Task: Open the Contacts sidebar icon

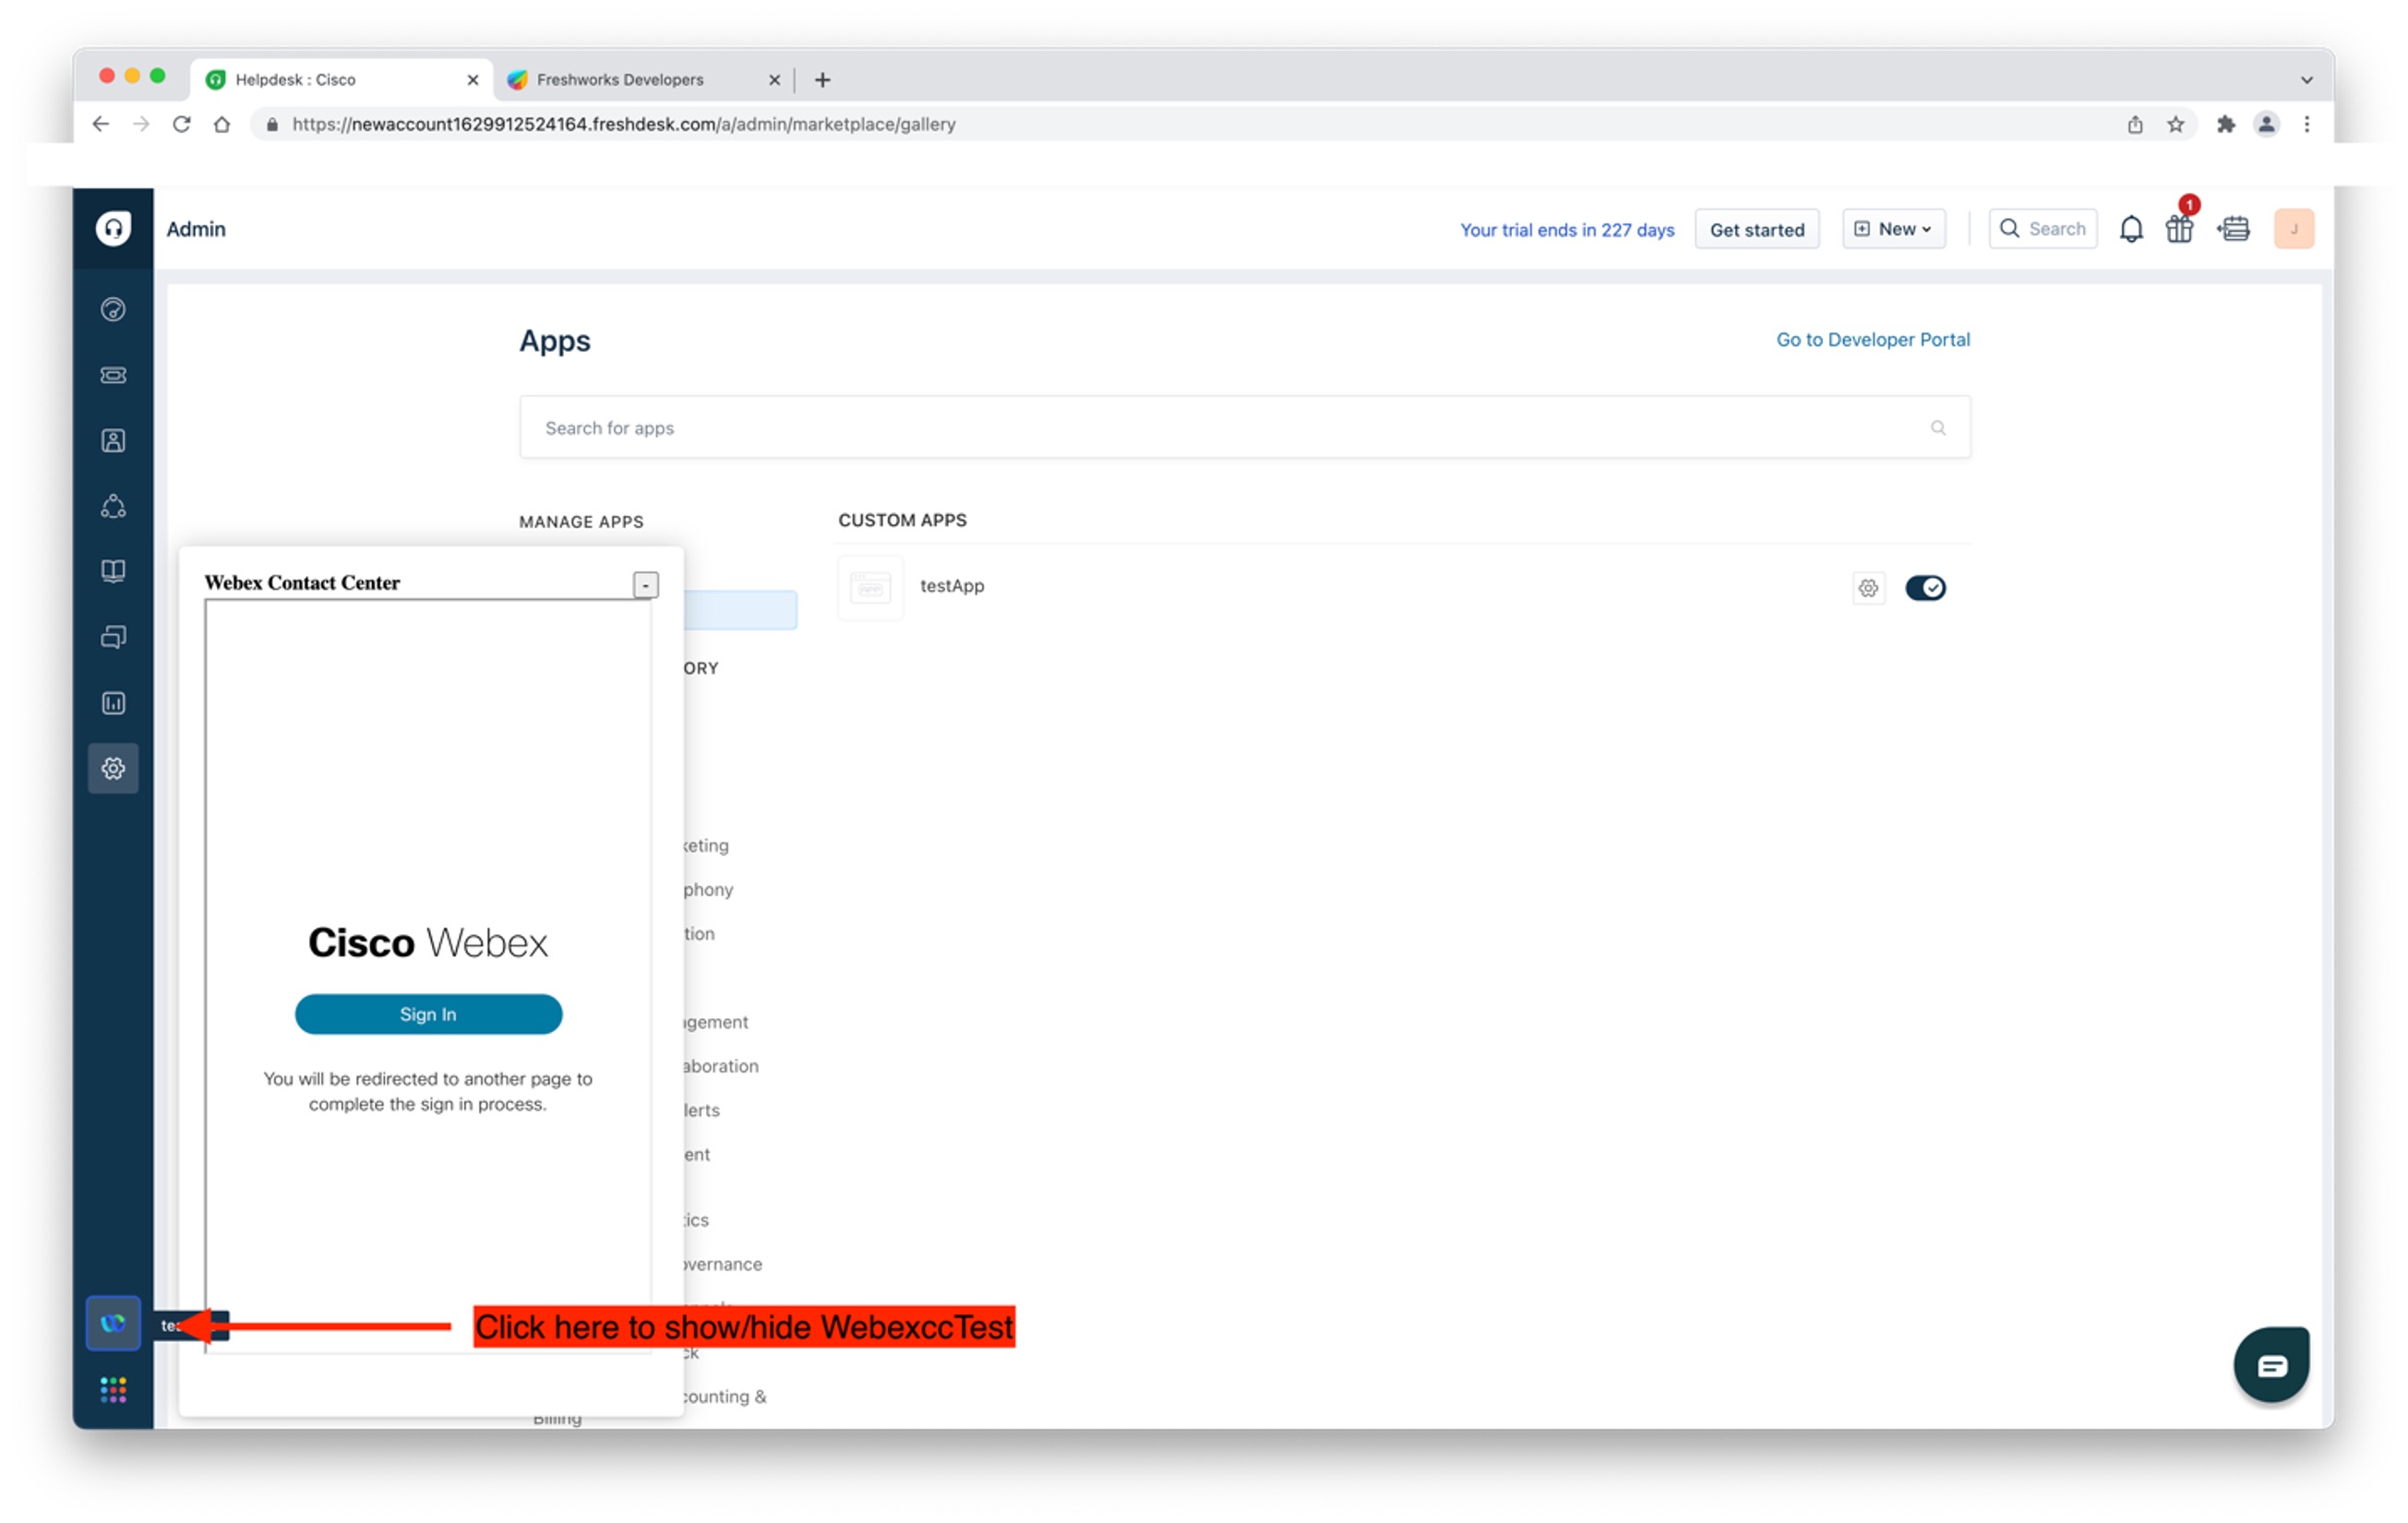Action: (113, 441)
